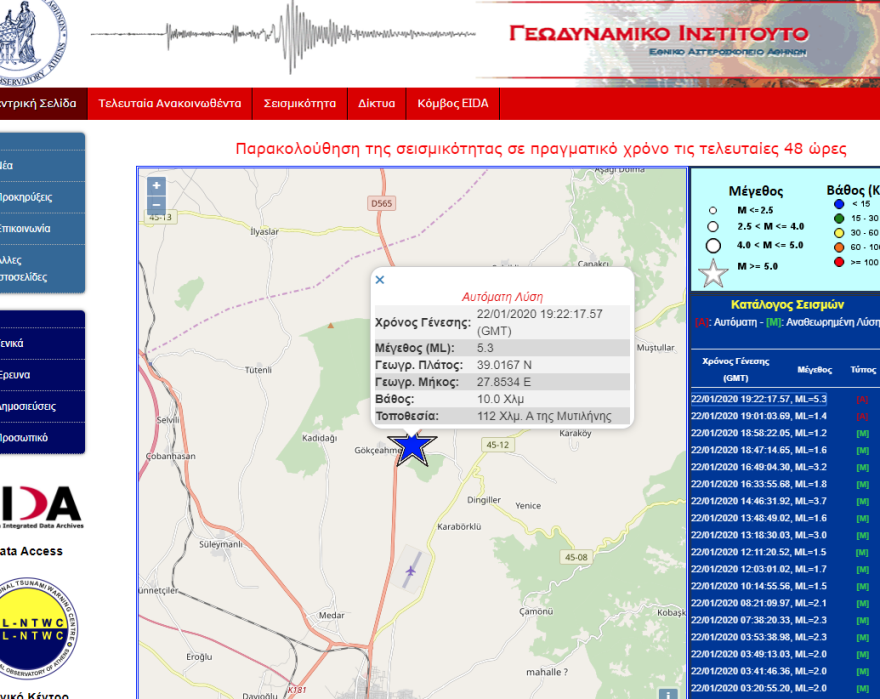The image size is (880, 699).
Task: Click the EIDA data archives logo
Action: tap(40, 508)
